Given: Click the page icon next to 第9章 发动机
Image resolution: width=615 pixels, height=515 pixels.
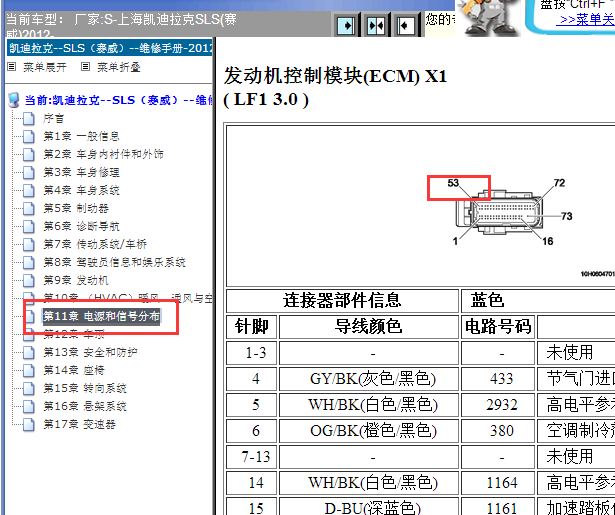Looking at the screenshot, I should click(x=29, y=280).
